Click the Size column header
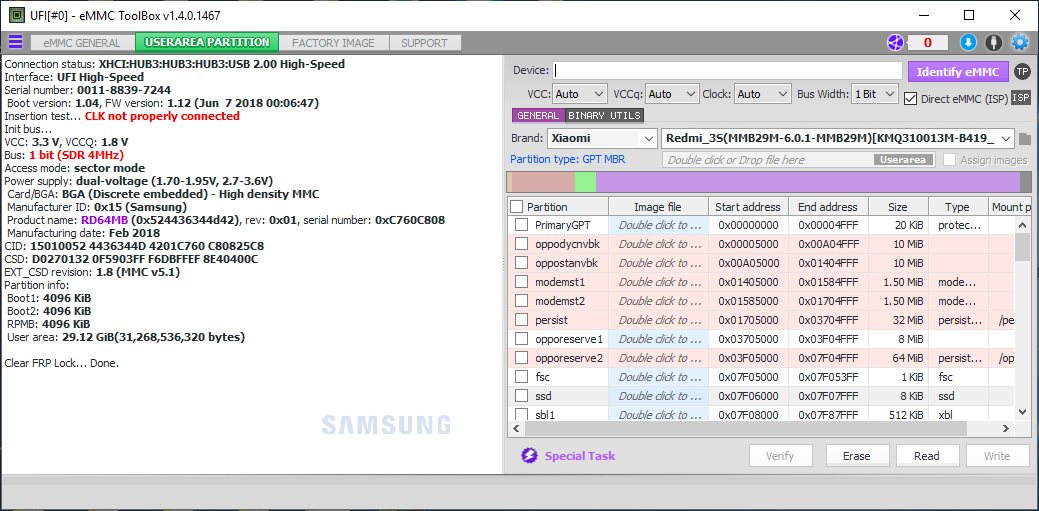The height and width of the screenshot is (511, 1039). [x=899, y=207]
